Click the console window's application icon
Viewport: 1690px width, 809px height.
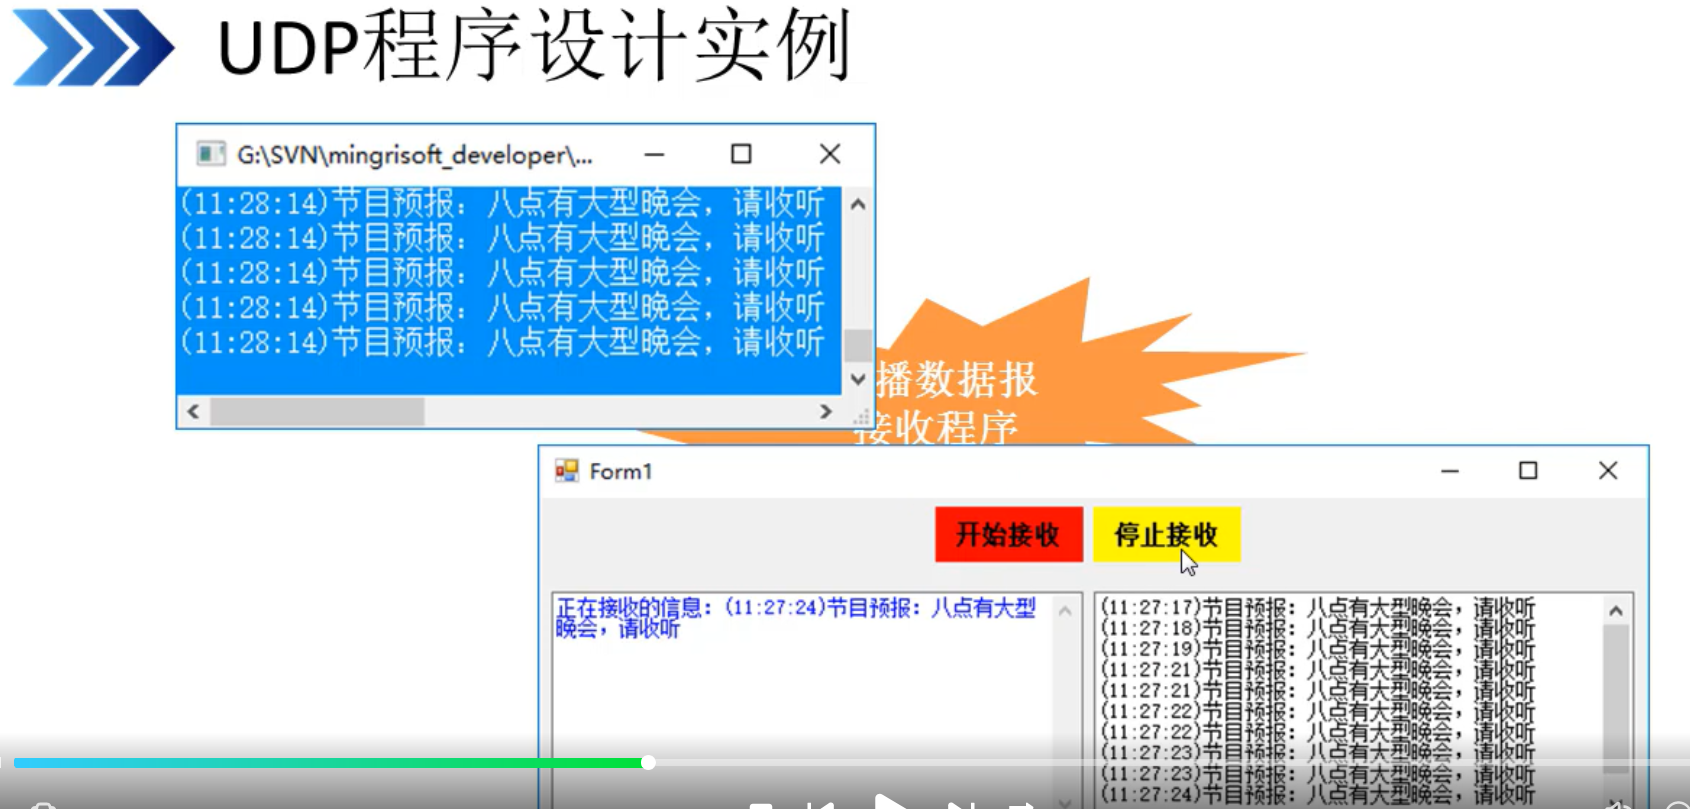(x=210, y=154)
